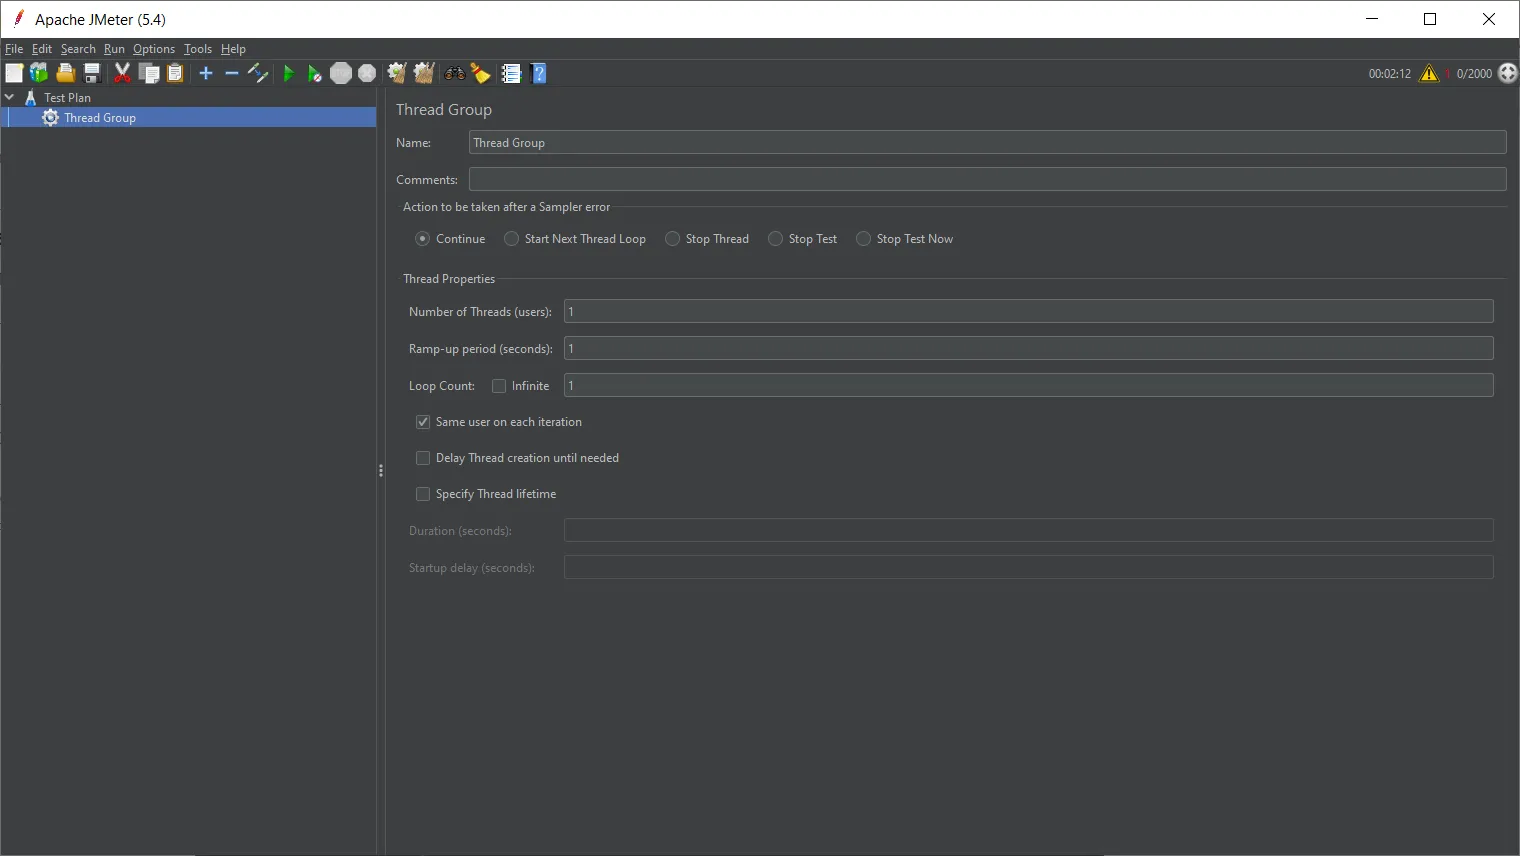Start test with no pauses icon
The height and width of the screenshot is (856, 1520).
click(x=315, y=73)
